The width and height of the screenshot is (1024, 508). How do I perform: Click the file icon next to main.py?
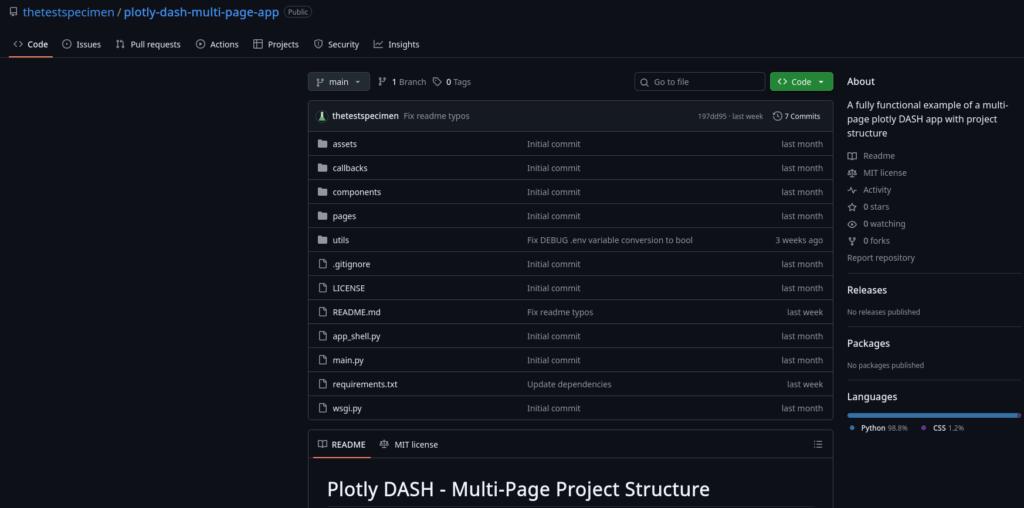point(322,360)
